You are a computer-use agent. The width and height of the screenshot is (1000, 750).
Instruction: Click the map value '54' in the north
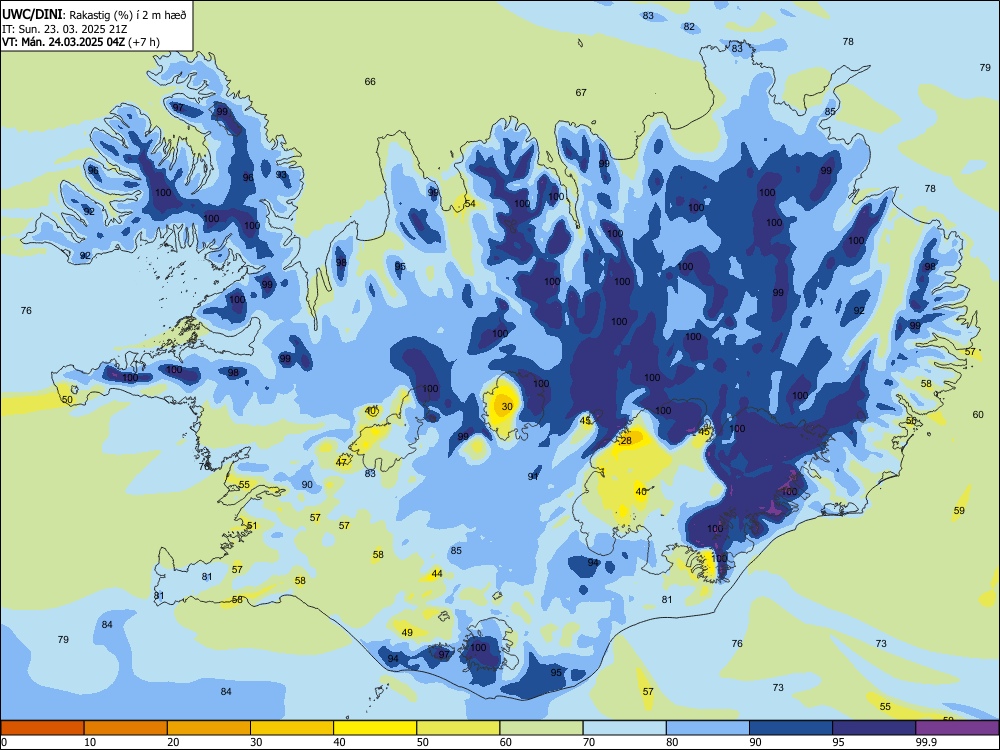(470, 203)
